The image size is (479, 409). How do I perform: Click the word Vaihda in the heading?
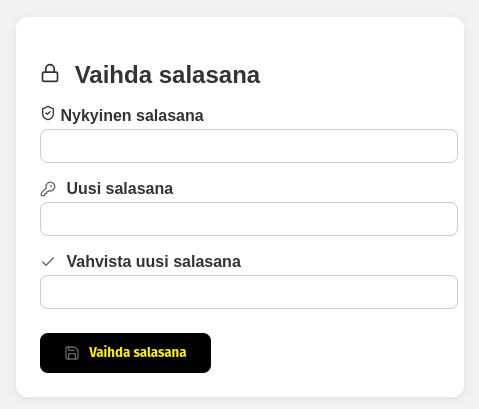[114, 75]
